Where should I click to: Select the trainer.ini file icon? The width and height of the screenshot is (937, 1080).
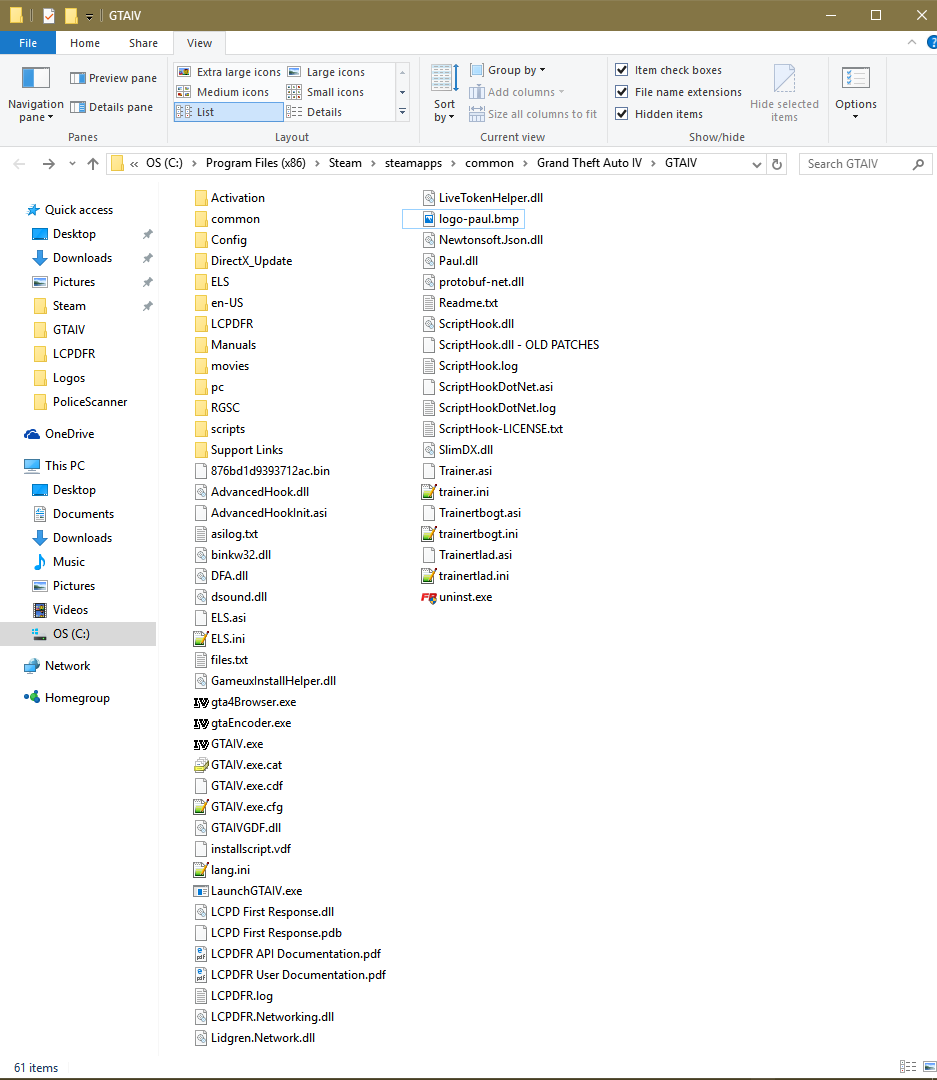pyautogui.click(x=429, y=492)
